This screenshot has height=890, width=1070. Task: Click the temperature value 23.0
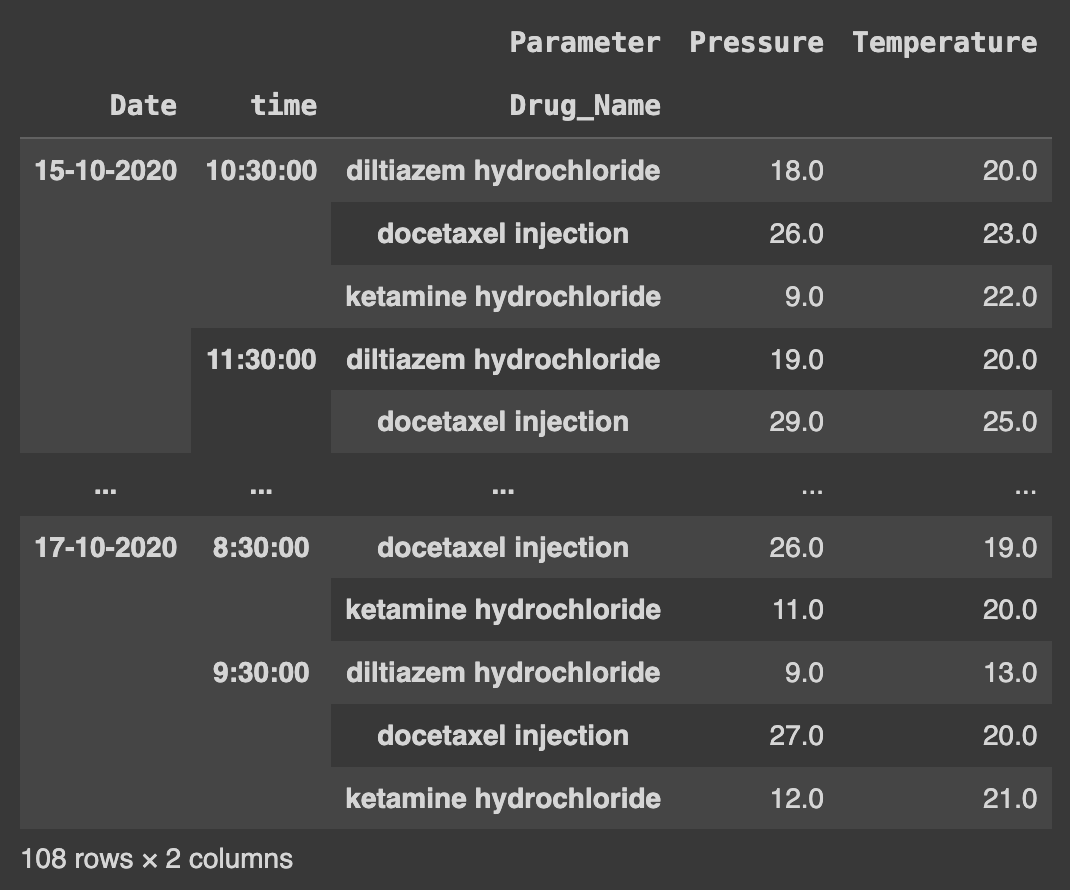coord(1009,234)
